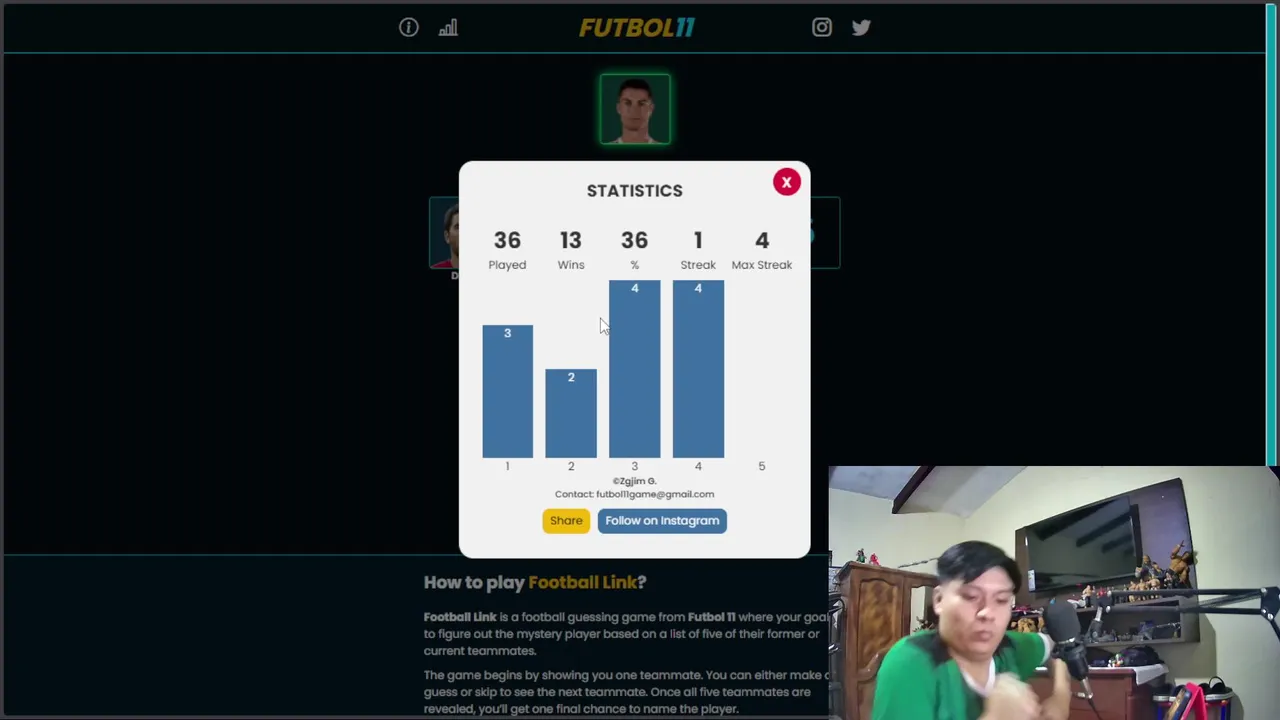Click the bar for guess 3

pos(634,369)
